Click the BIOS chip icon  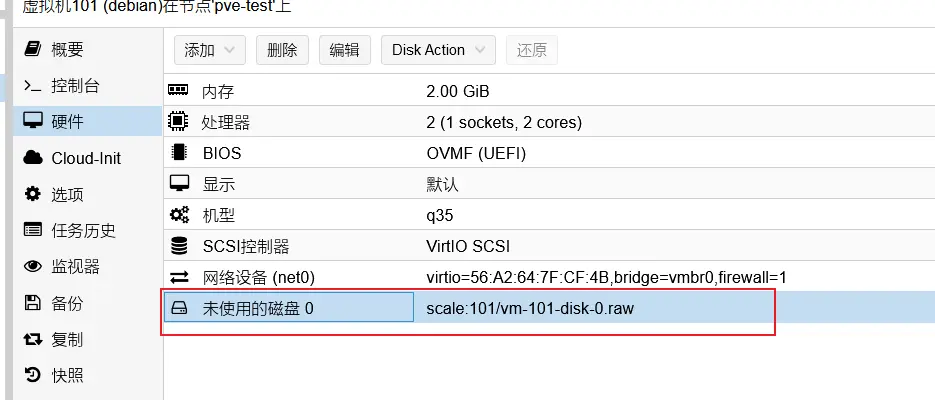tap(179, 153)
